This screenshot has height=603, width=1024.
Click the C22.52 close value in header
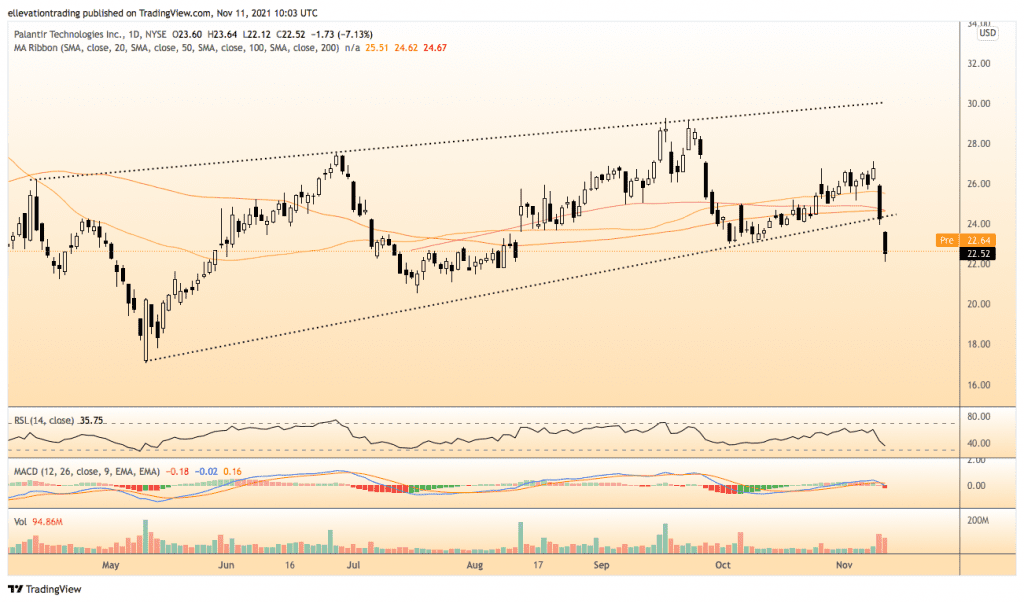[291, 34]
